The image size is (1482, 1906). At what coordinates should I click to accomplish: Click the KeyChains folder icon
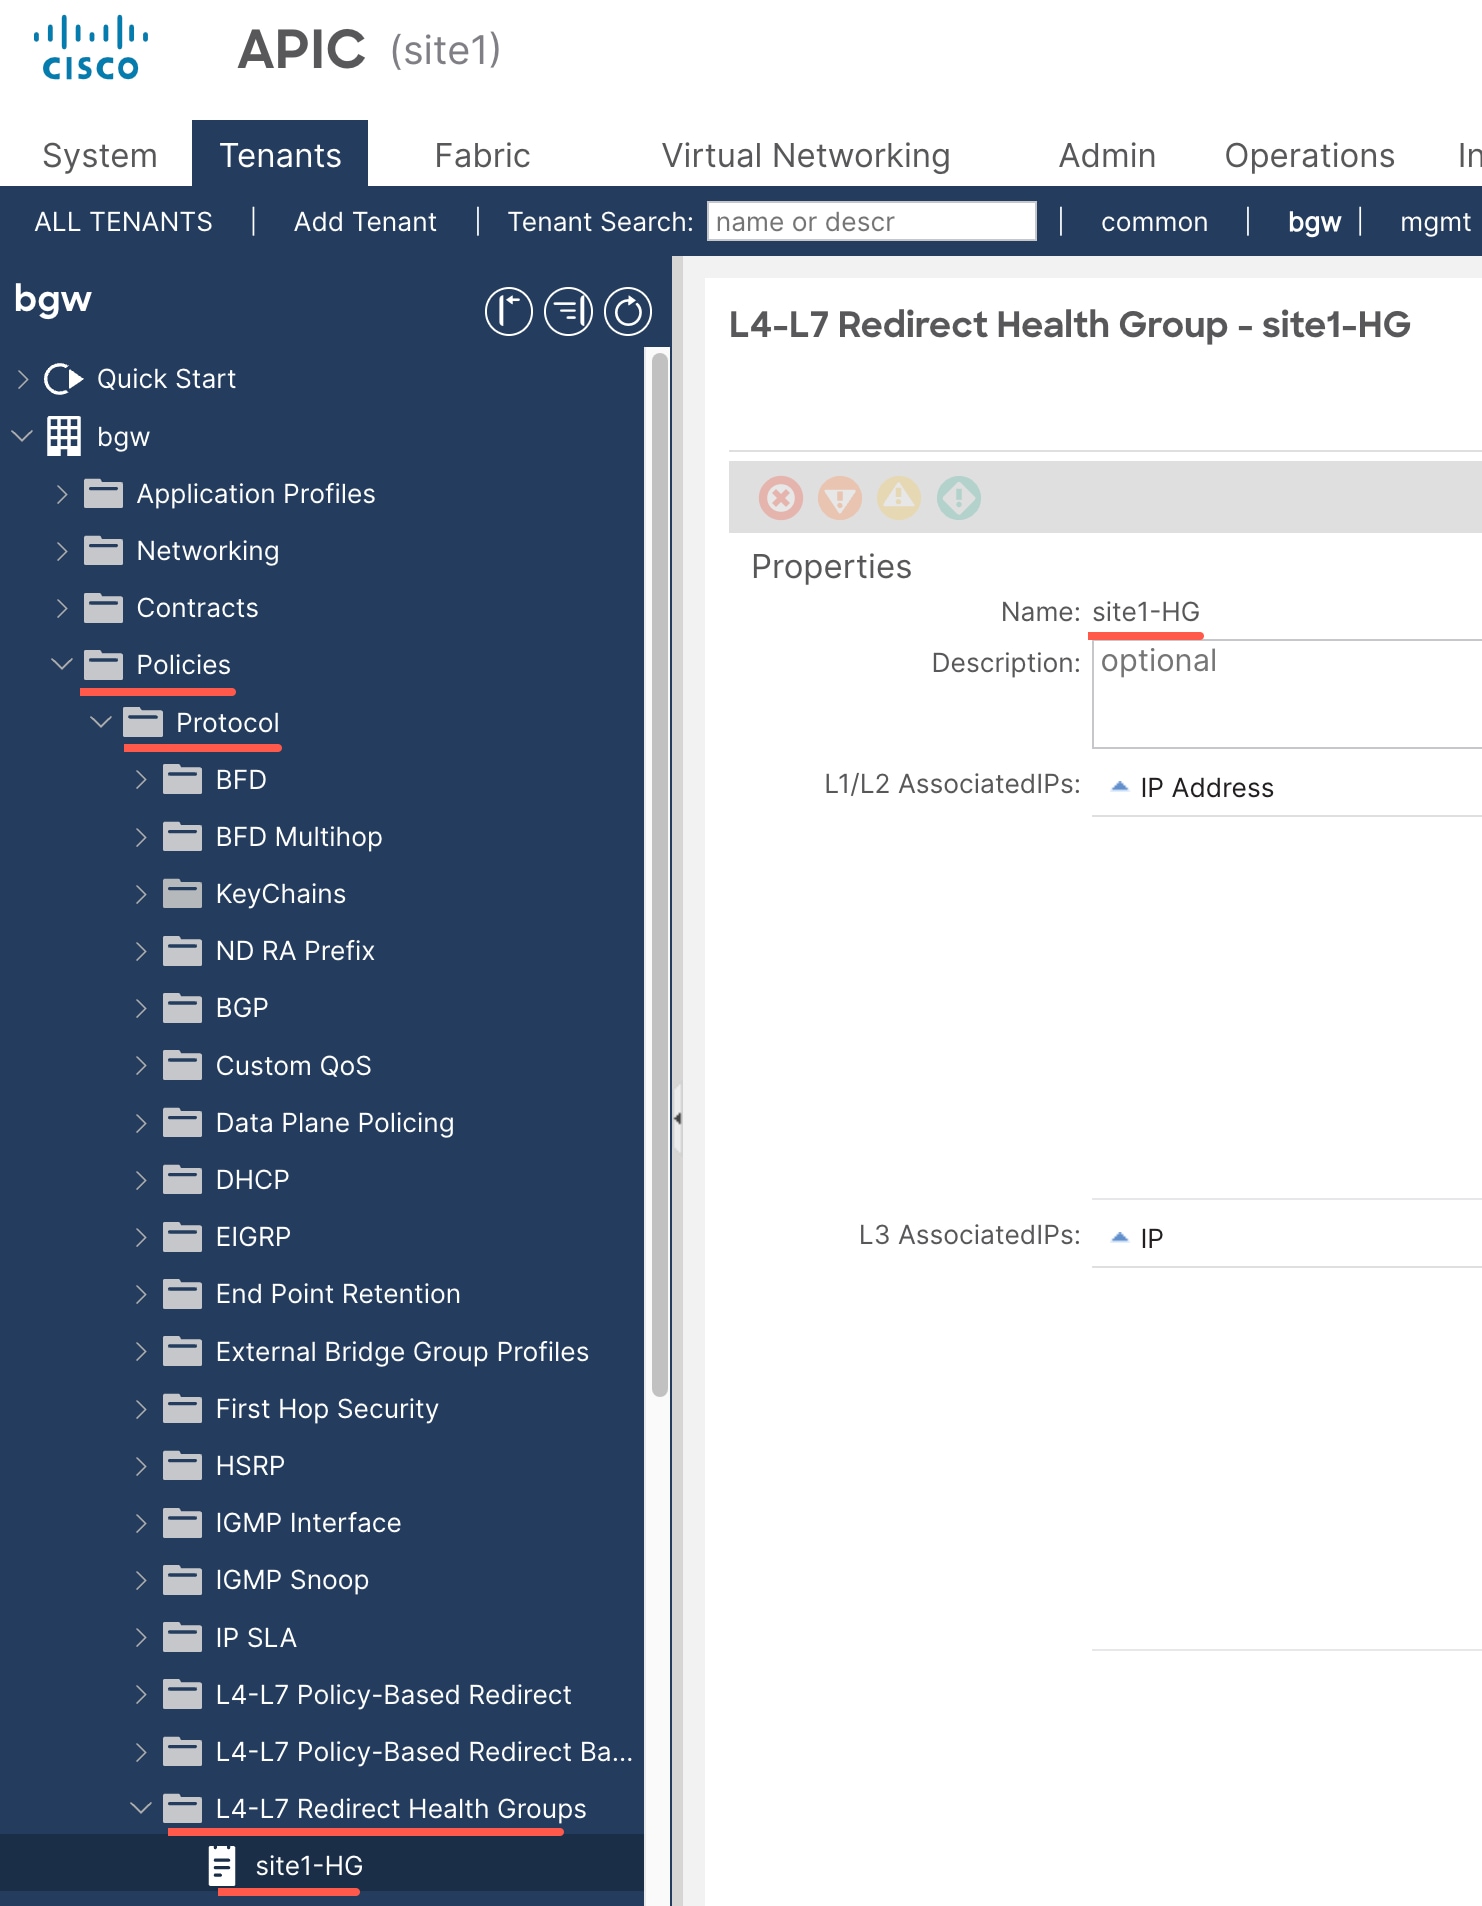click(182, 894)
